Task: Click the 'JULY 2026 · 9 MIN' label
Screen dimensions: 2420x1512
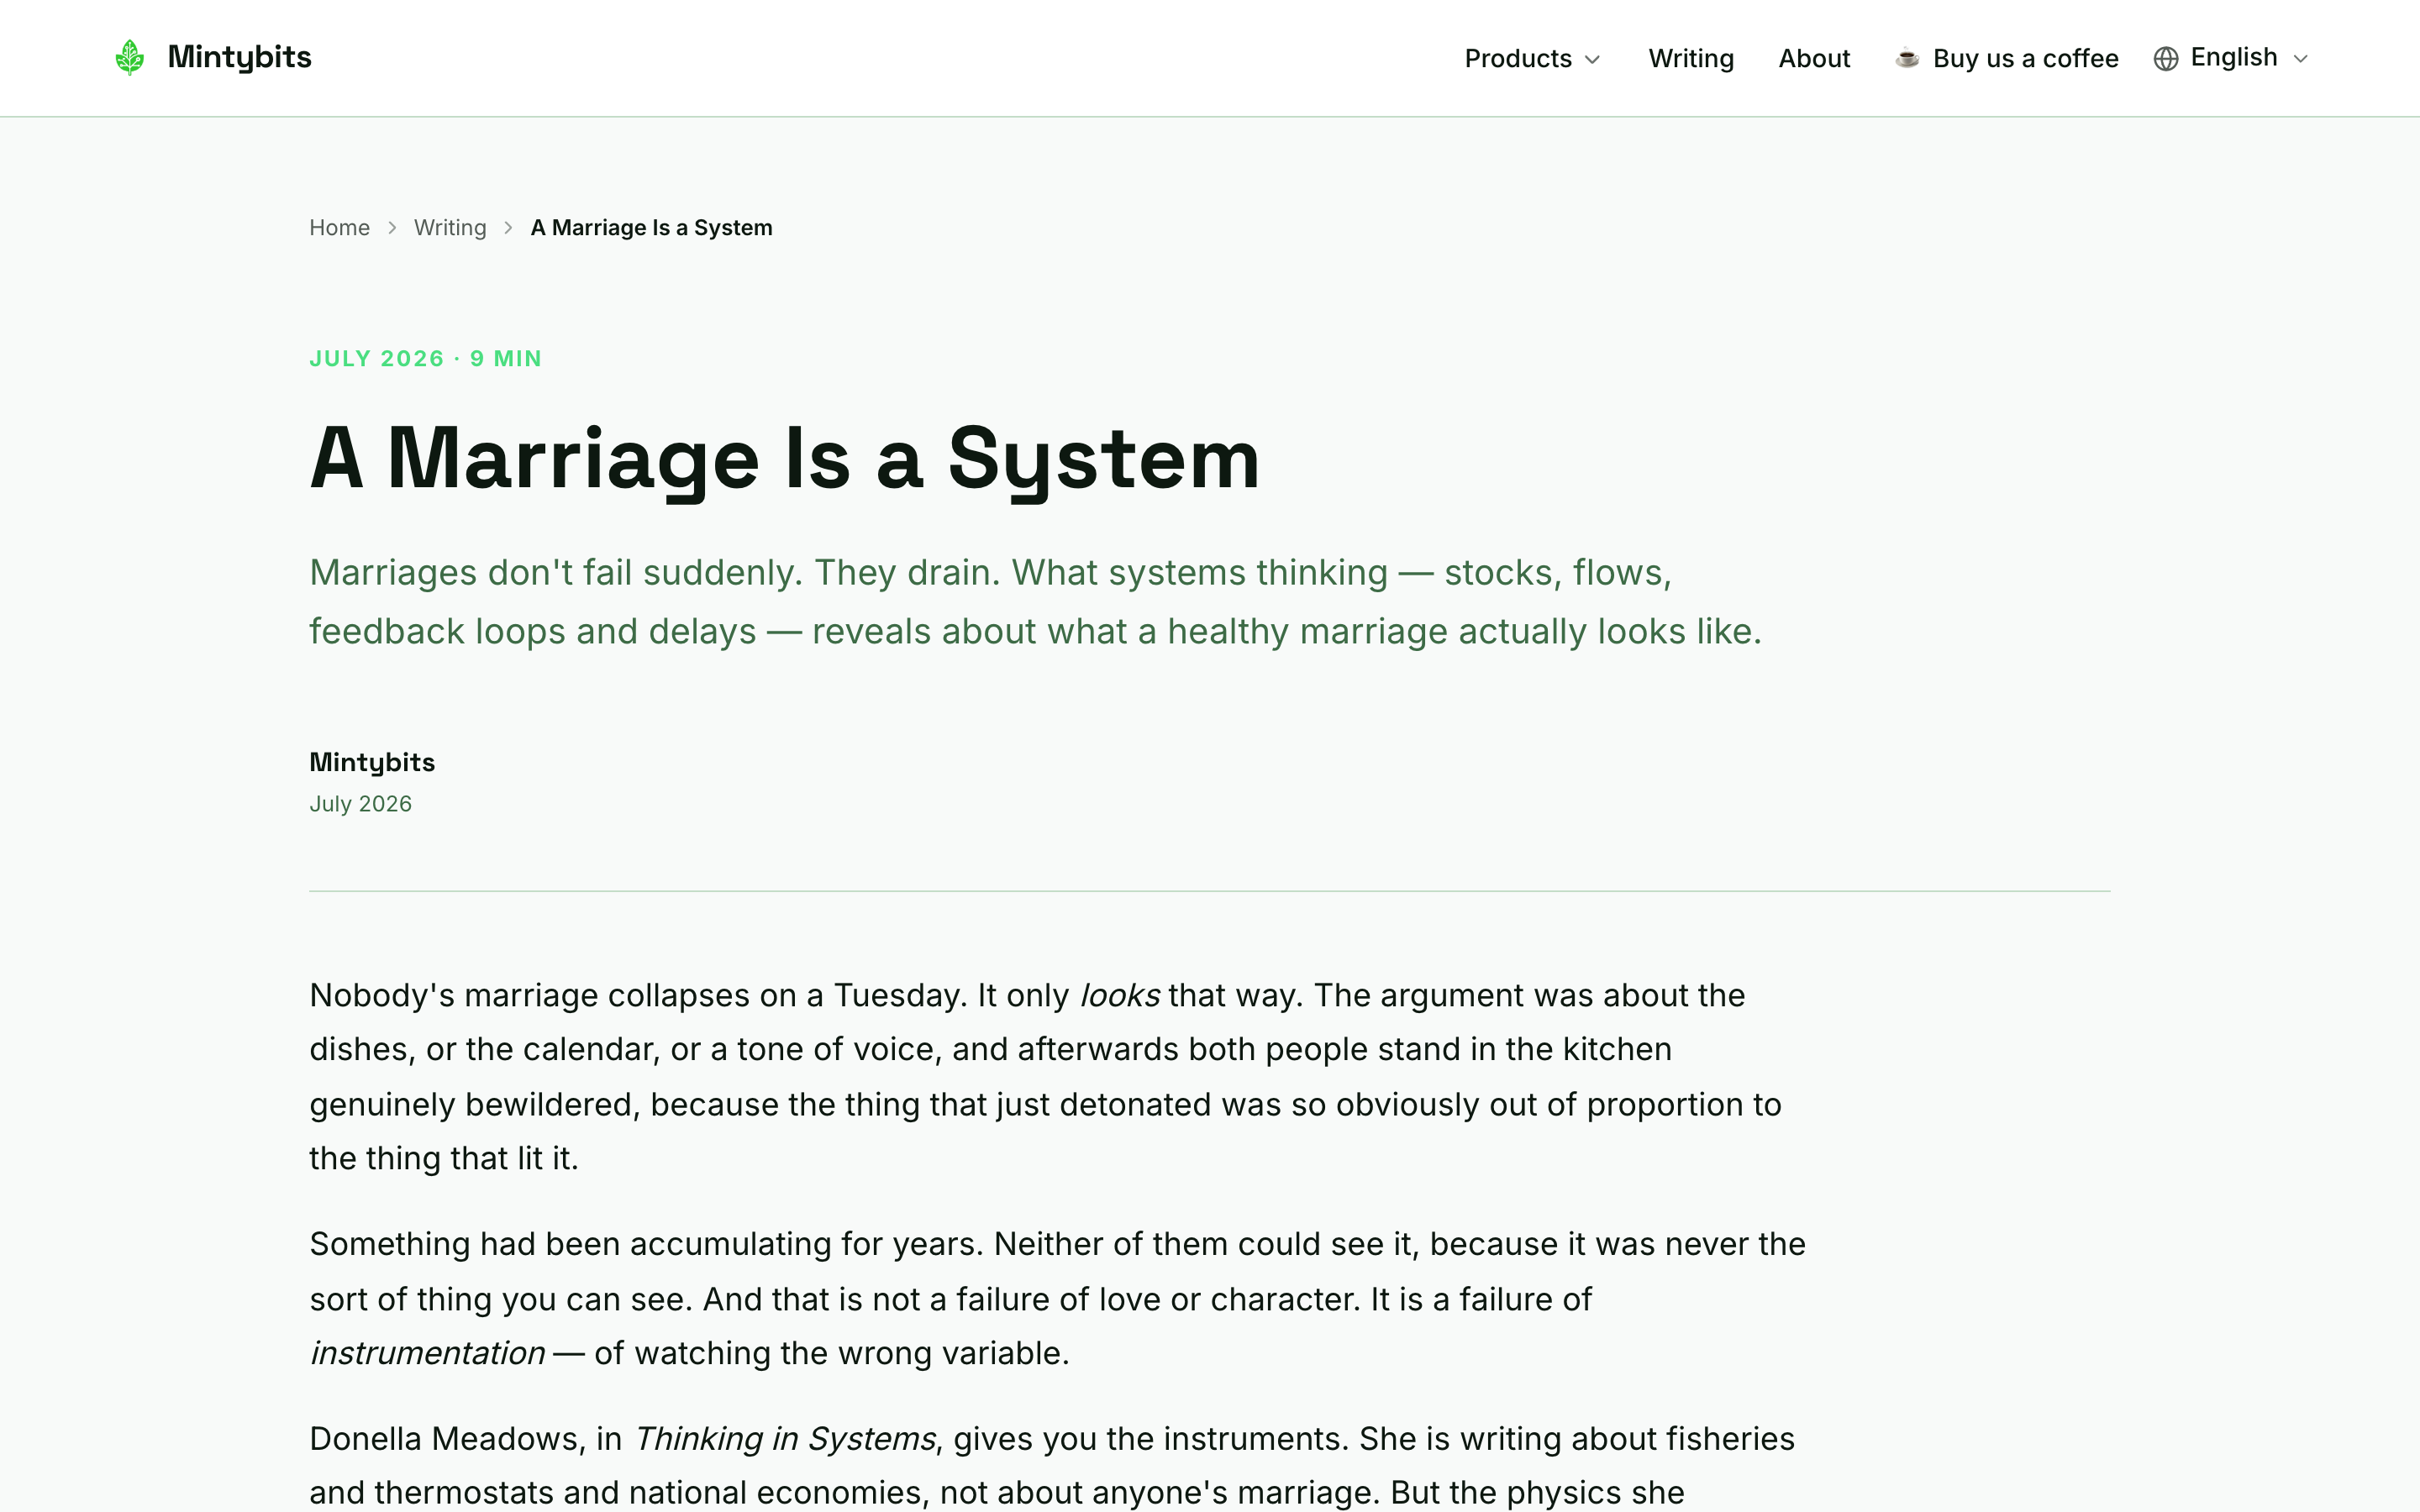Action: (x=425, y=358)
